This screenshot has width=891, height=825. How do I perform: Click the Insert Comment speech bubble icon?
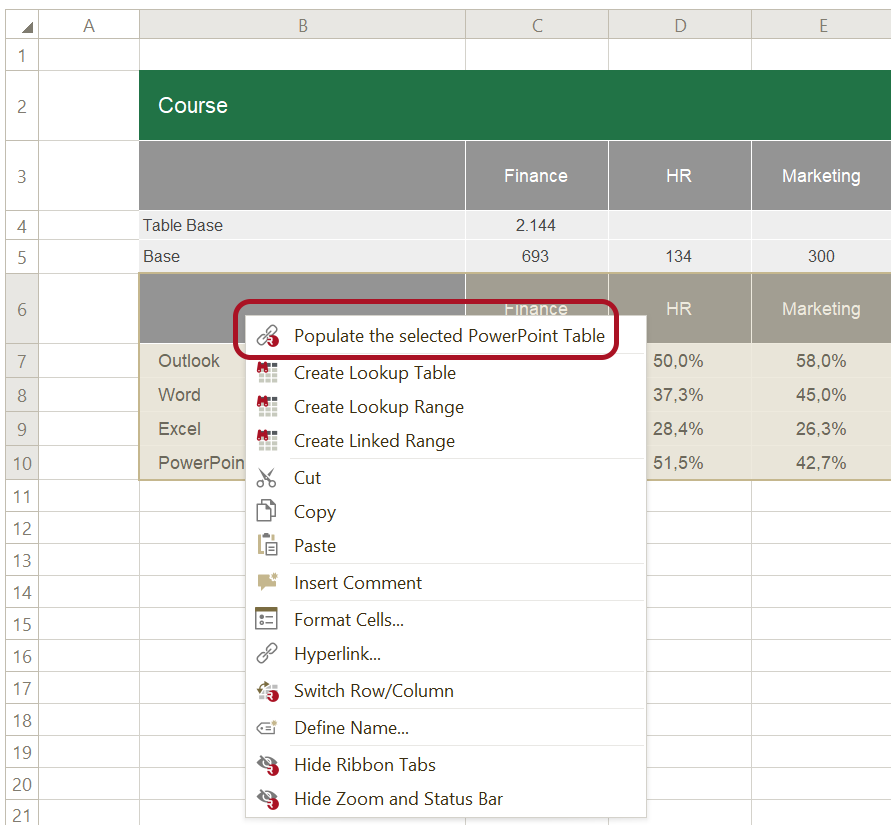point(267,583)
